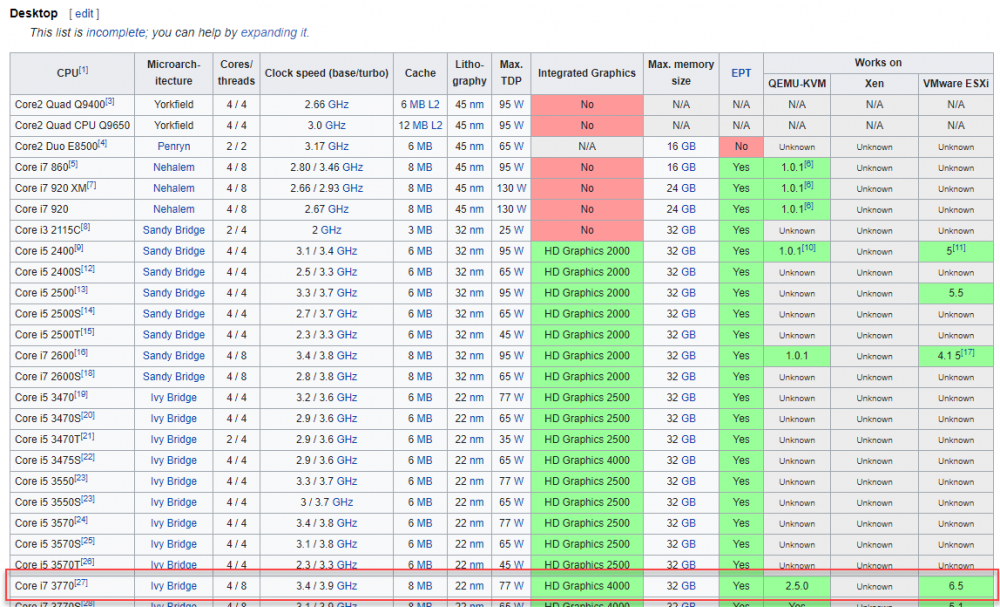The image size is (1000, 607).
Task: Select the '6.5' ESXi cell for i7 3770
Action: tap(955, 586)
